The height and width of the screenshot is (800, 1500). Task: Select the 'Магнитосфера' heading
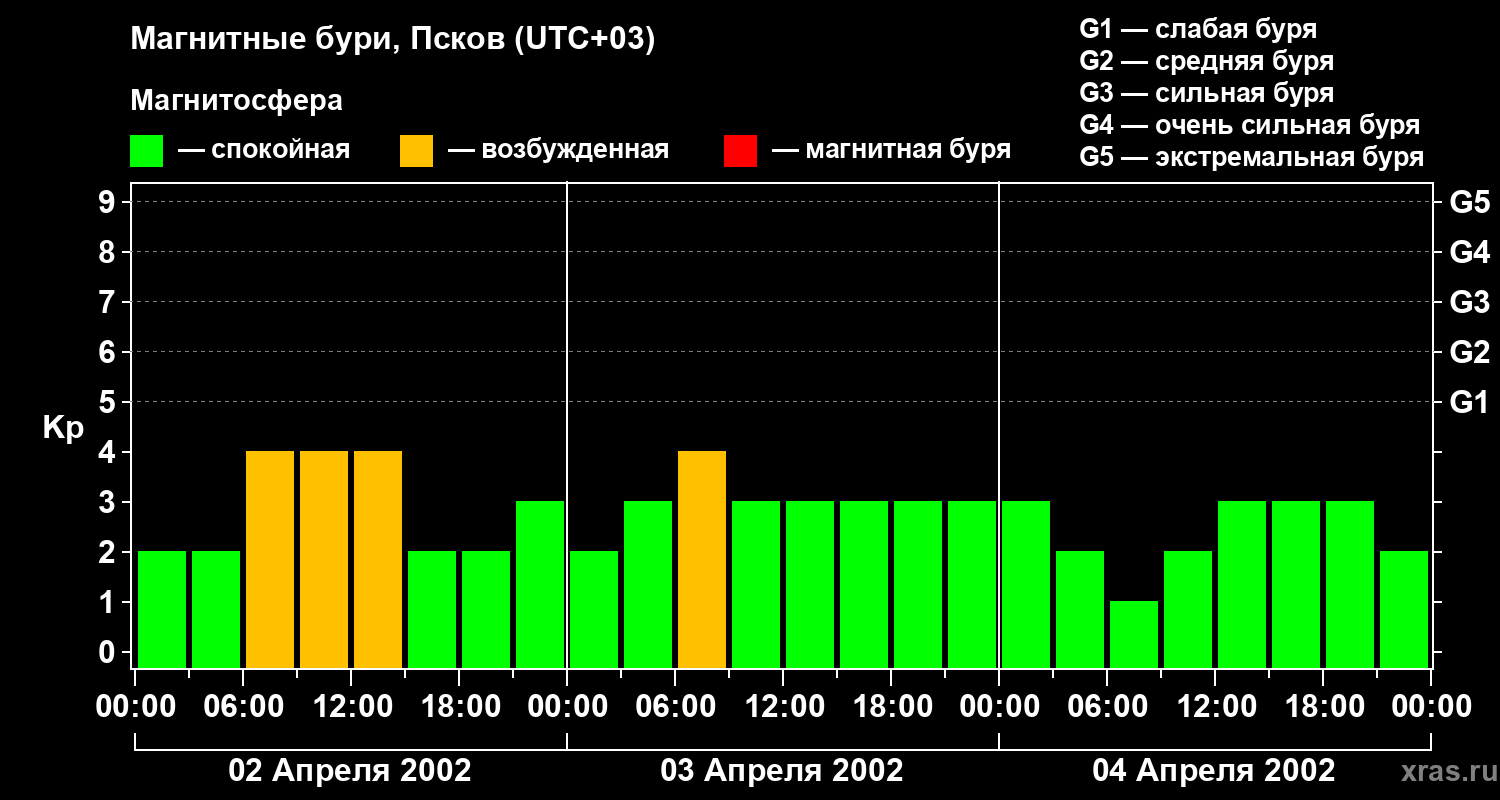(x=236, y=101)
